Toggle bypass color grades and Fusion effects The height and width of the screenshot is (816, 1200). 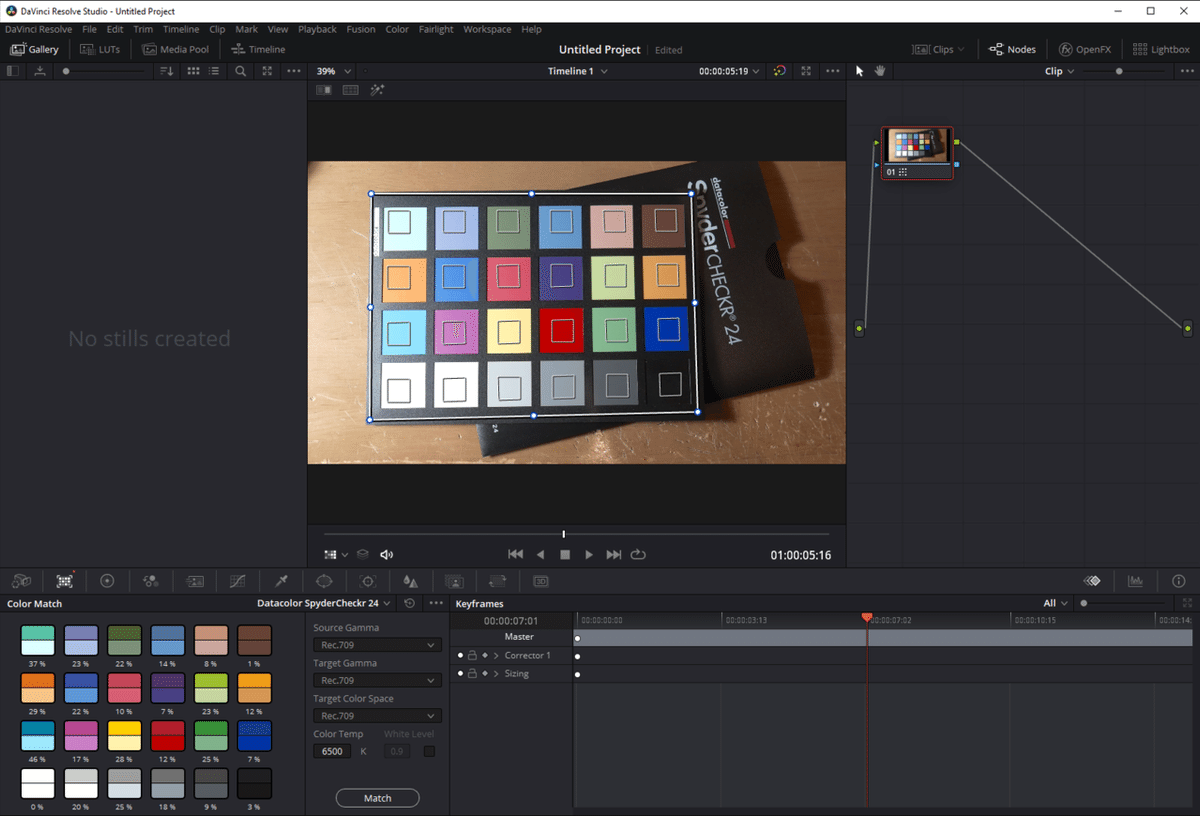(x=780, y=71)
